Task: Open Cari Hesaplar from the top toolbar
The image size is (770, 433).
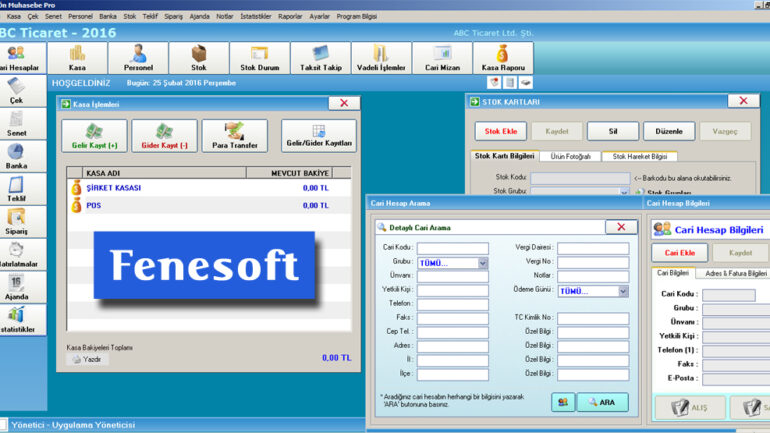Action: click(22, 58)
